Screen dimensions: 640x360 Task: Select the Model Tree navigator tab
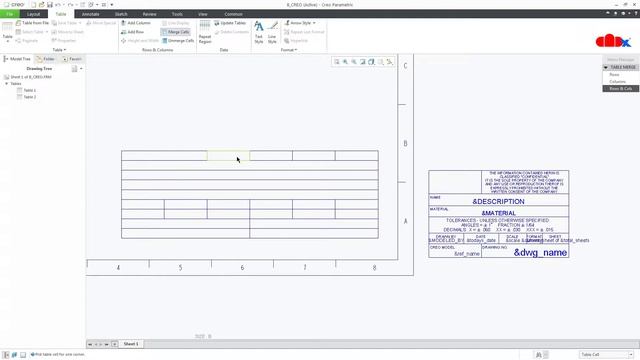(x=17, y=59)
